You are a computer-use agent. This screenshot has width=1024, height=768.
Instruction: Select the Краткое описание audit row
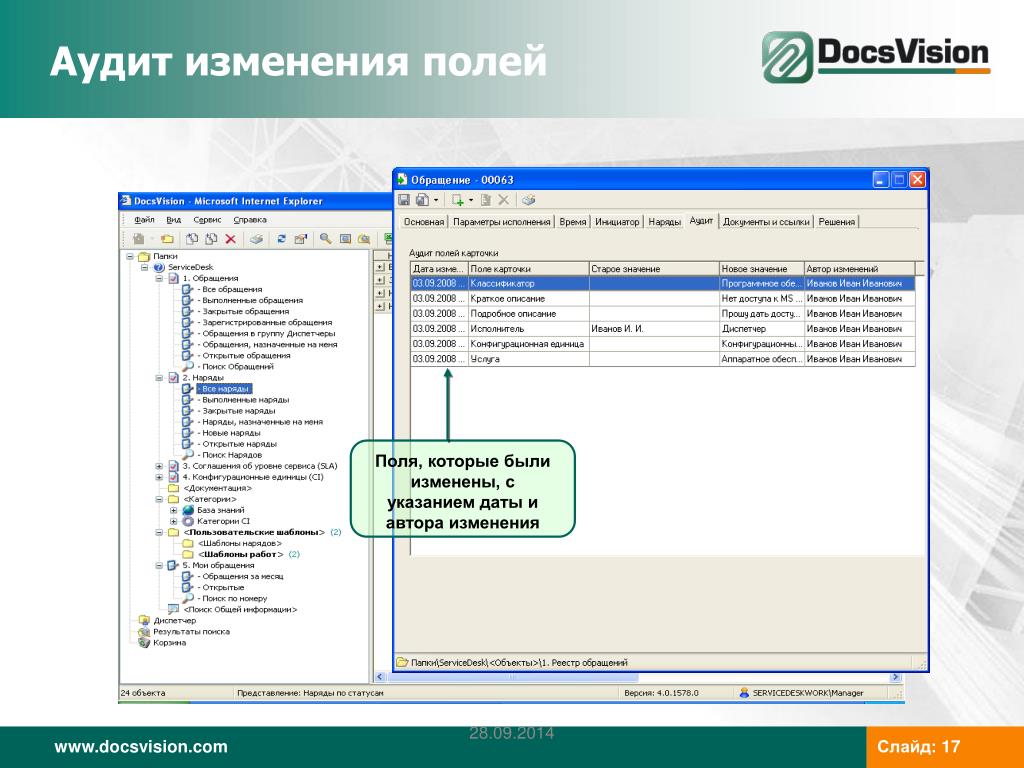click(x=663, y=298)
